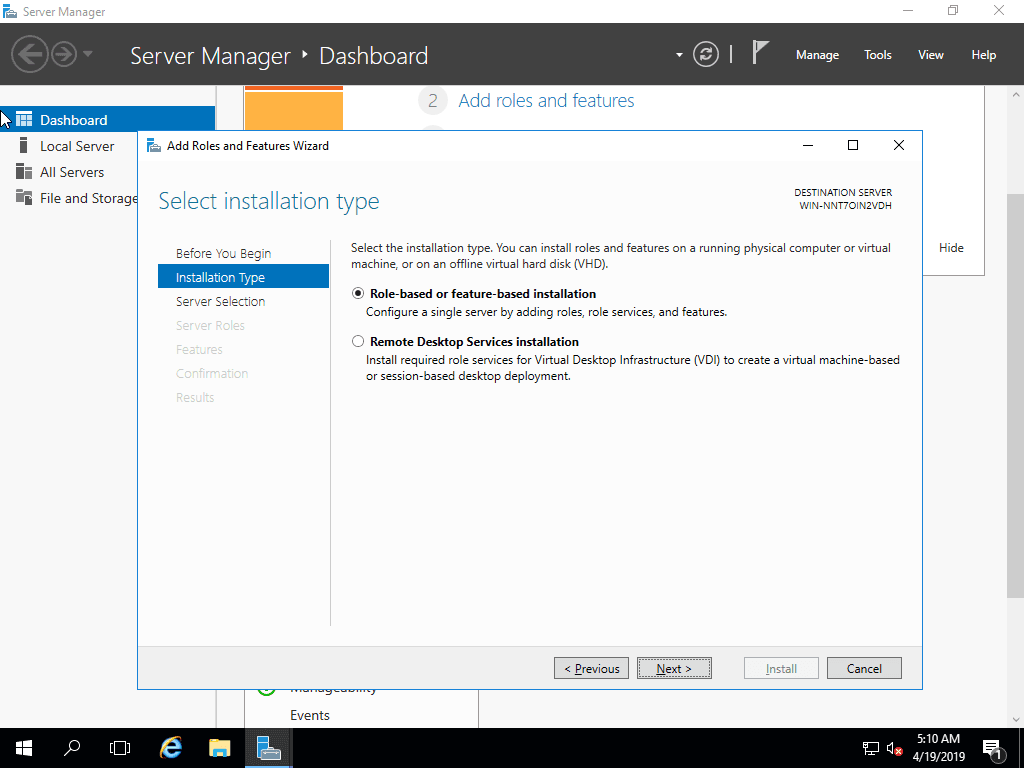Maximize the Add Roles and Features Wizard

click(852, 145)
